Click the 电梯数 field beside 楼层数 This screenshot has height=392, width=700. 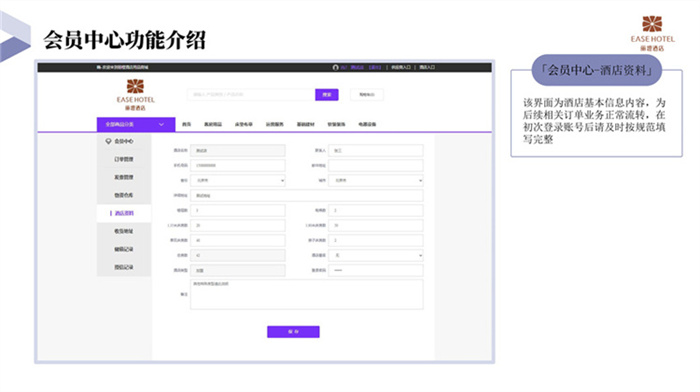pyautogui.click(x=376, y=210)
